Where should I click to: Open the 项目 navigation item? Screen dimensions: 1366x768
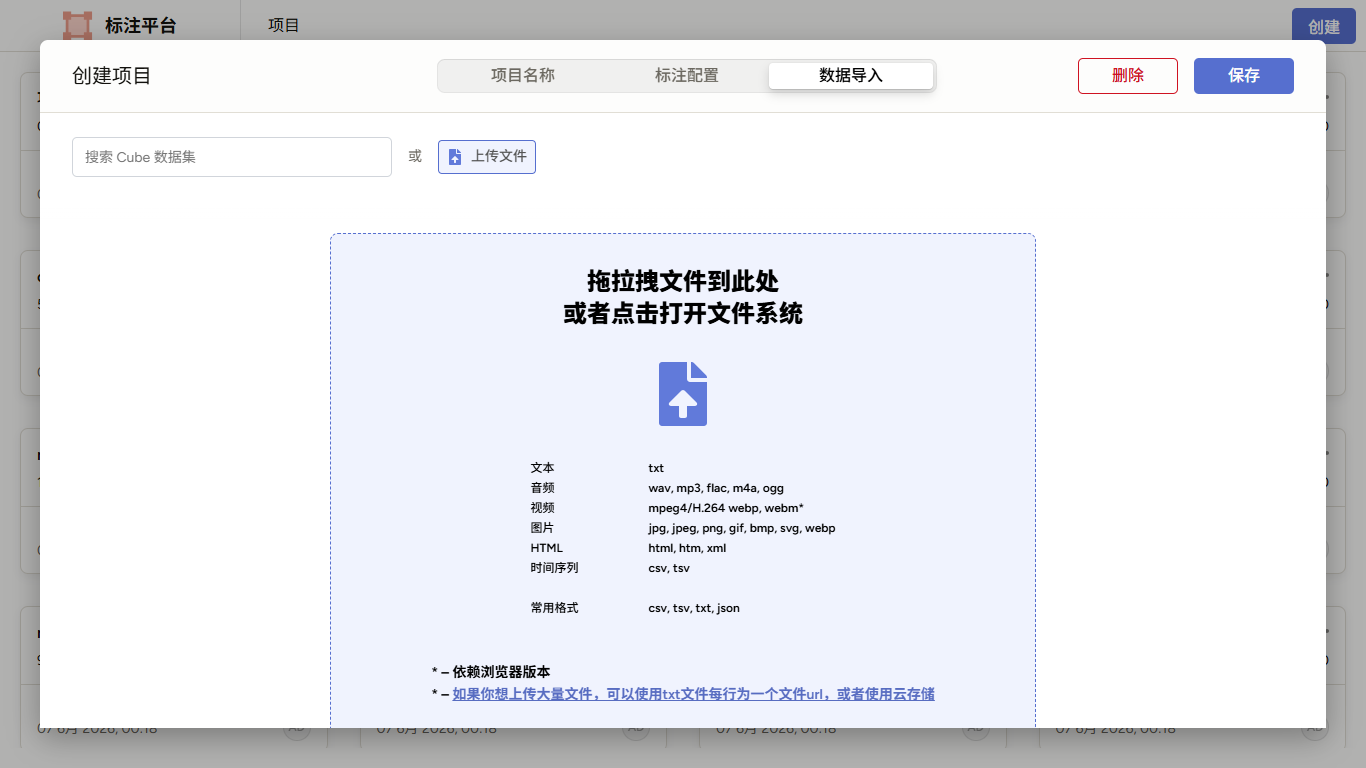coord(284,25)
